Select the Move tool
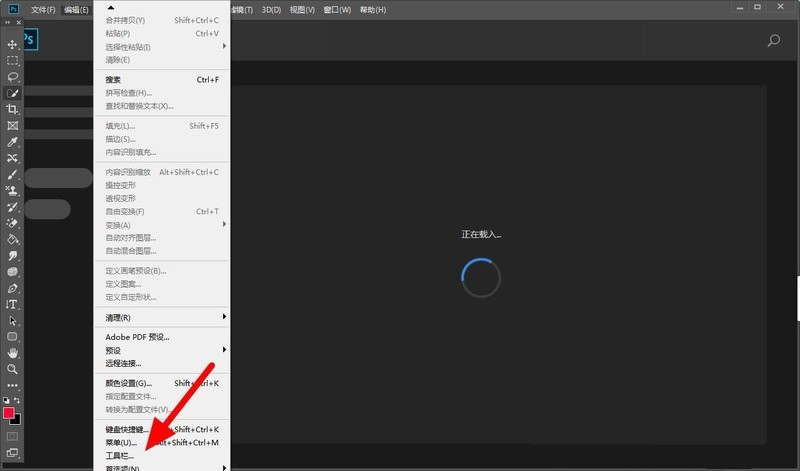 click(x=12, y=44)
